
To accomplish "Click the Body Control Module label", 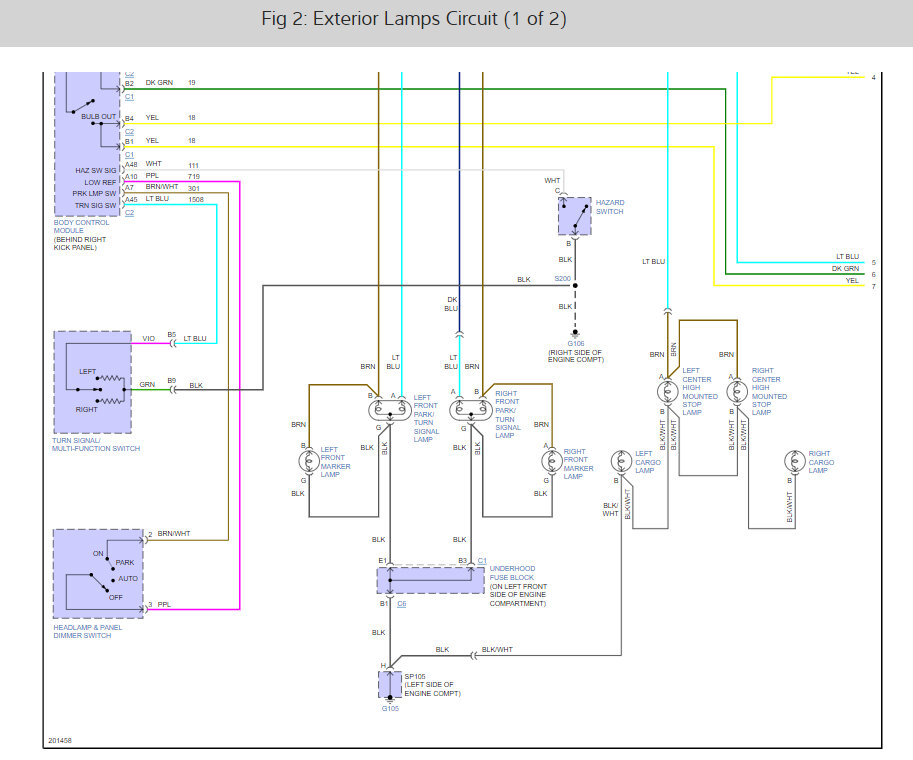I will click(x=81, y=227).
